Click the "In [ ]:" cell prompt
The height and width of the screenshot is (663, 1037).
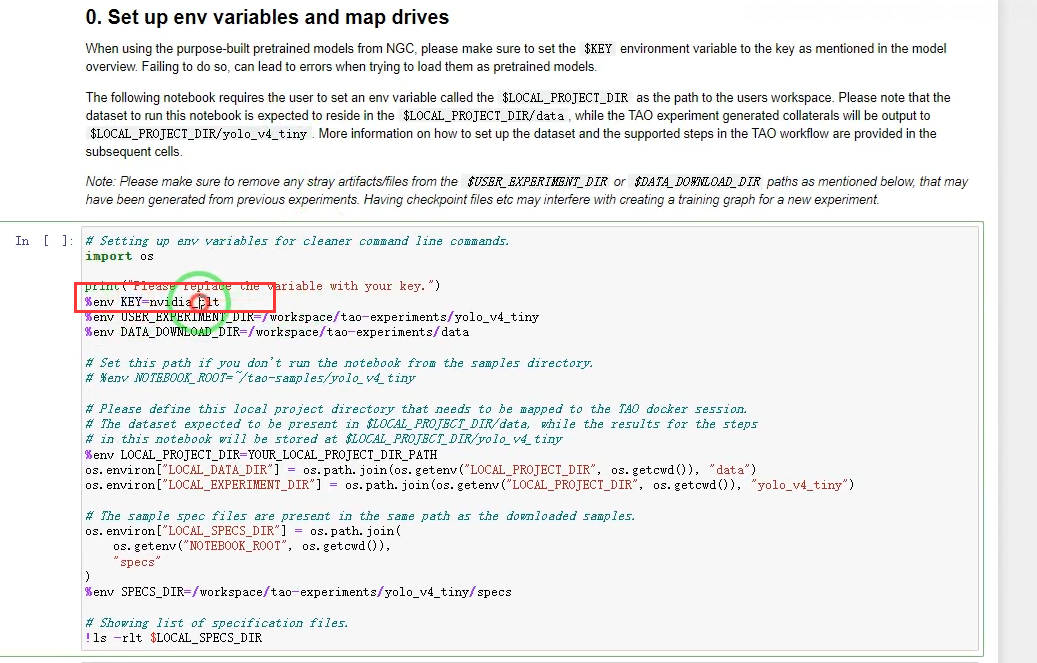tap(44, 241)
